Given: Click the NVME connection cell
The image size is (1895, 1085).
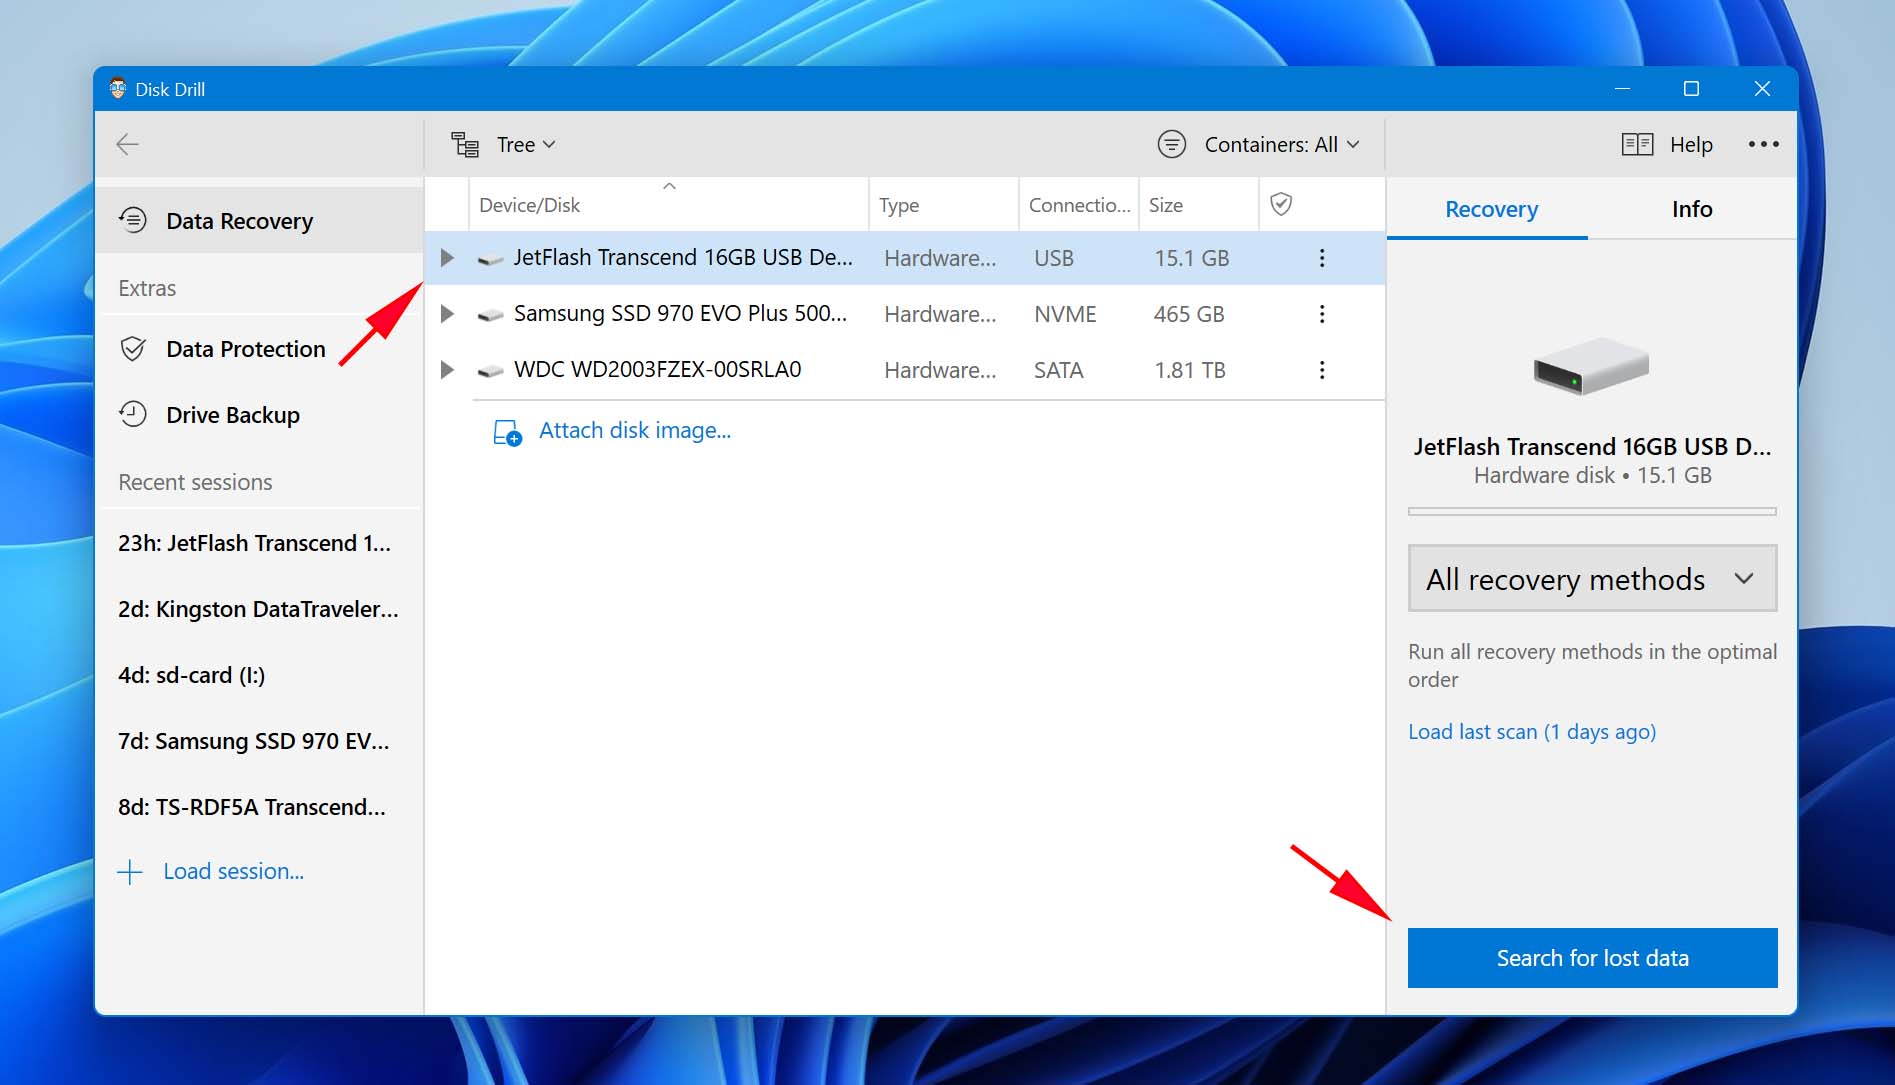Looking at the screenshot, I should coord(1065,314).
